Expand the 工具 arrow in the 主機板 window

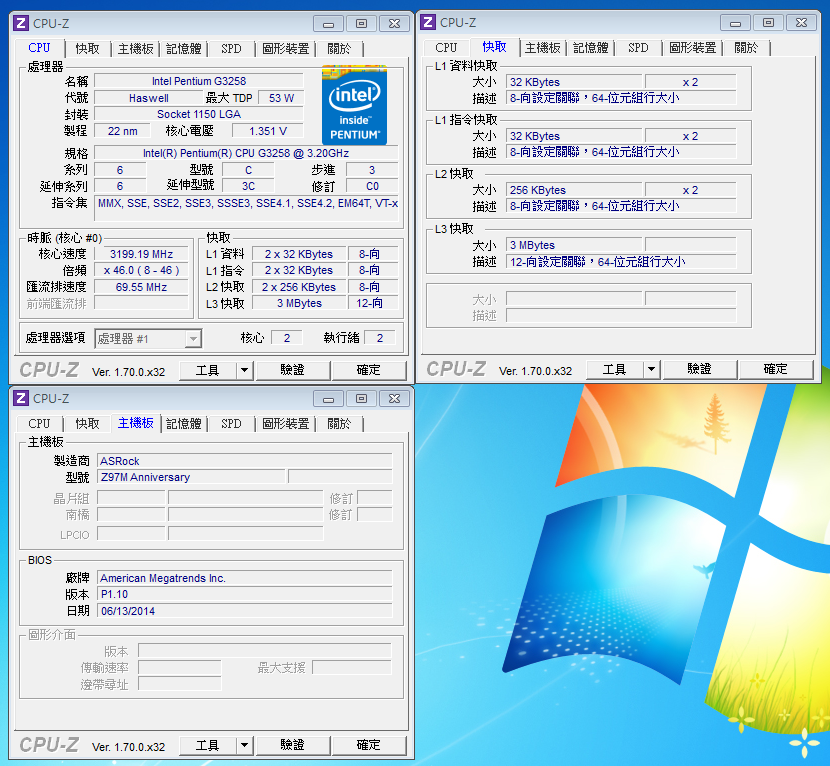[x=245, y=745]
